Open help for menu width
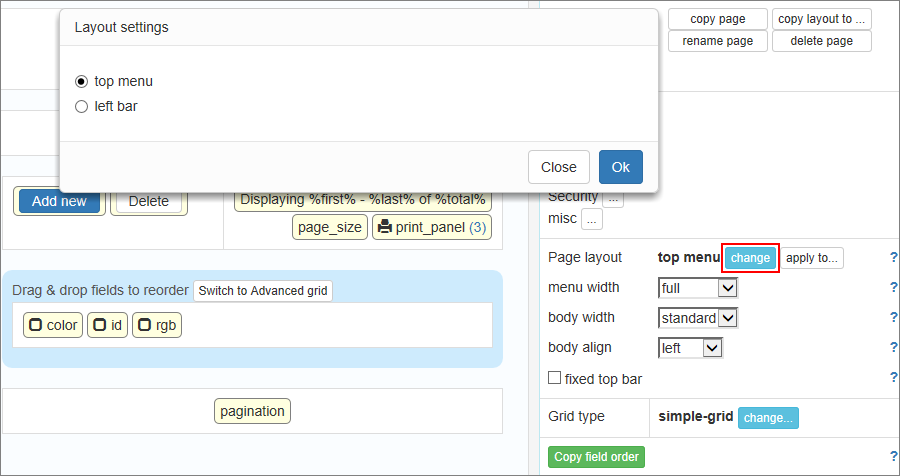Screen dimensions: 900x476 [x=893, y=288]
